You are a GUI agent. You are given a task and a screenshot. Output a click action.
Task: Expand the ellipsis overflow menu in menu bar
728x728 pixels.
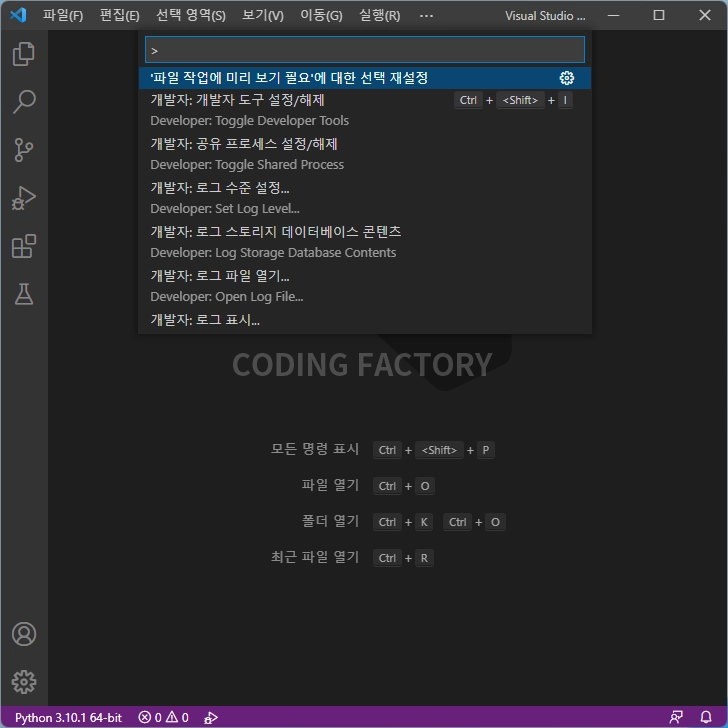coord(426,16)
